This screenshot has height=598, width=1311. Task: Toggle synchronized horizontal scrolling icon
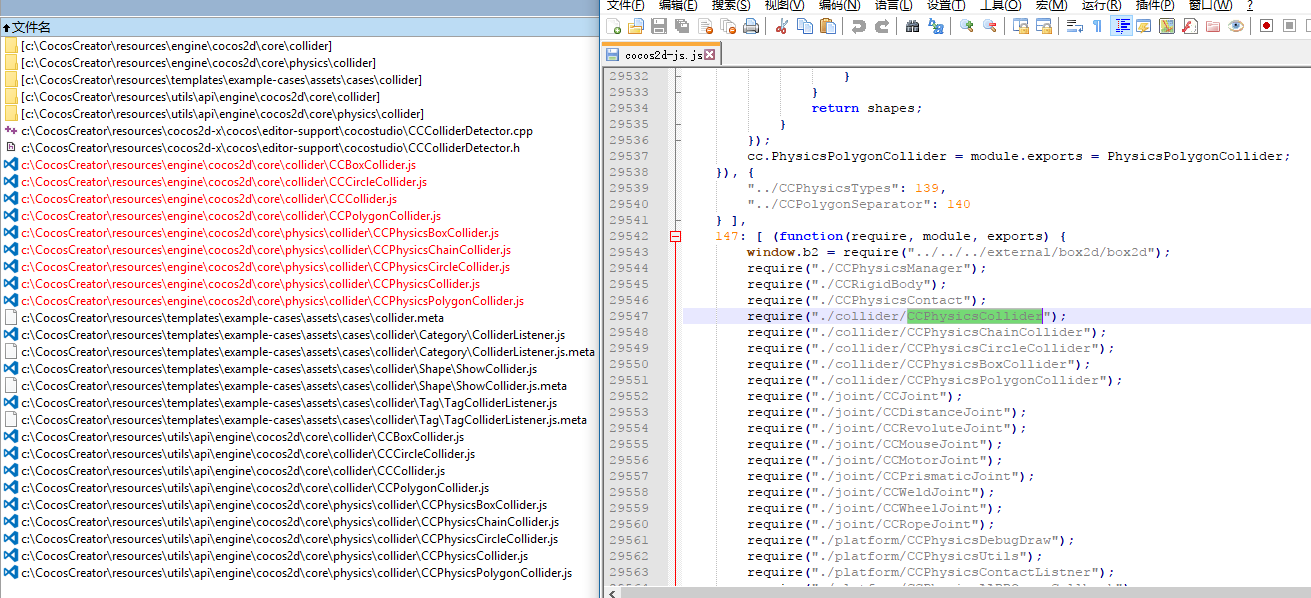tap(1043, 26)
